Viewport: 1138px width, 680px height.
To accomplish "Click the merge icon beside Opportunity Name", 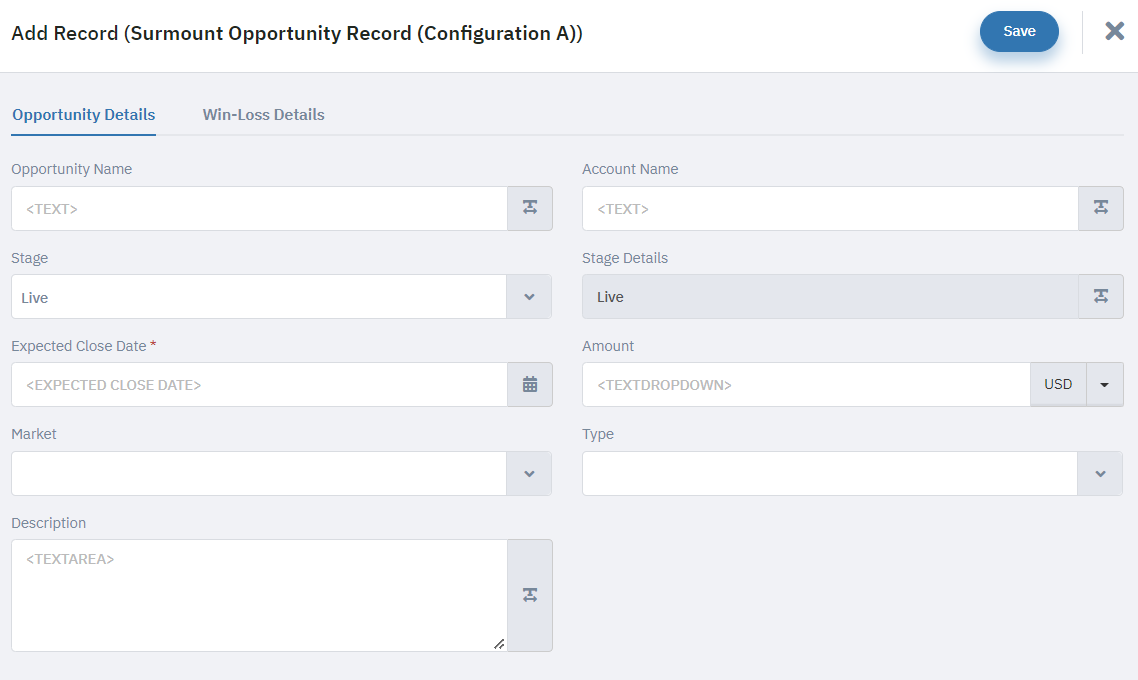I will point(530,208).
